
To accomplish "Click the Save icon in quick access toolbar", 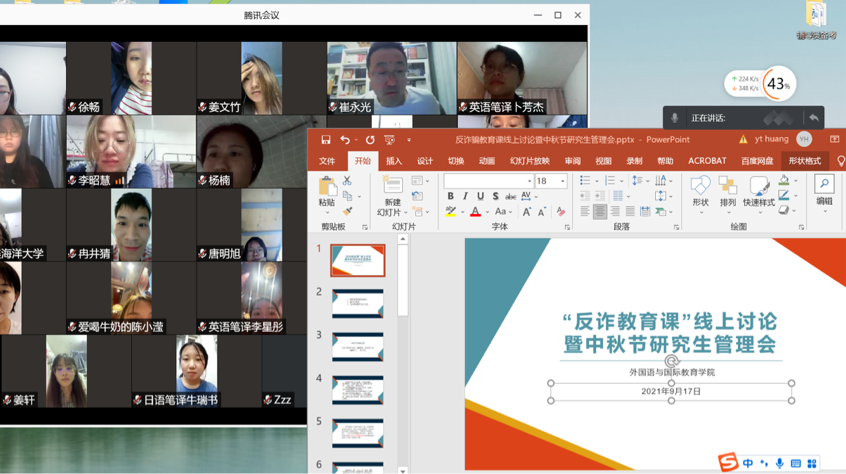I will [326, 140].
